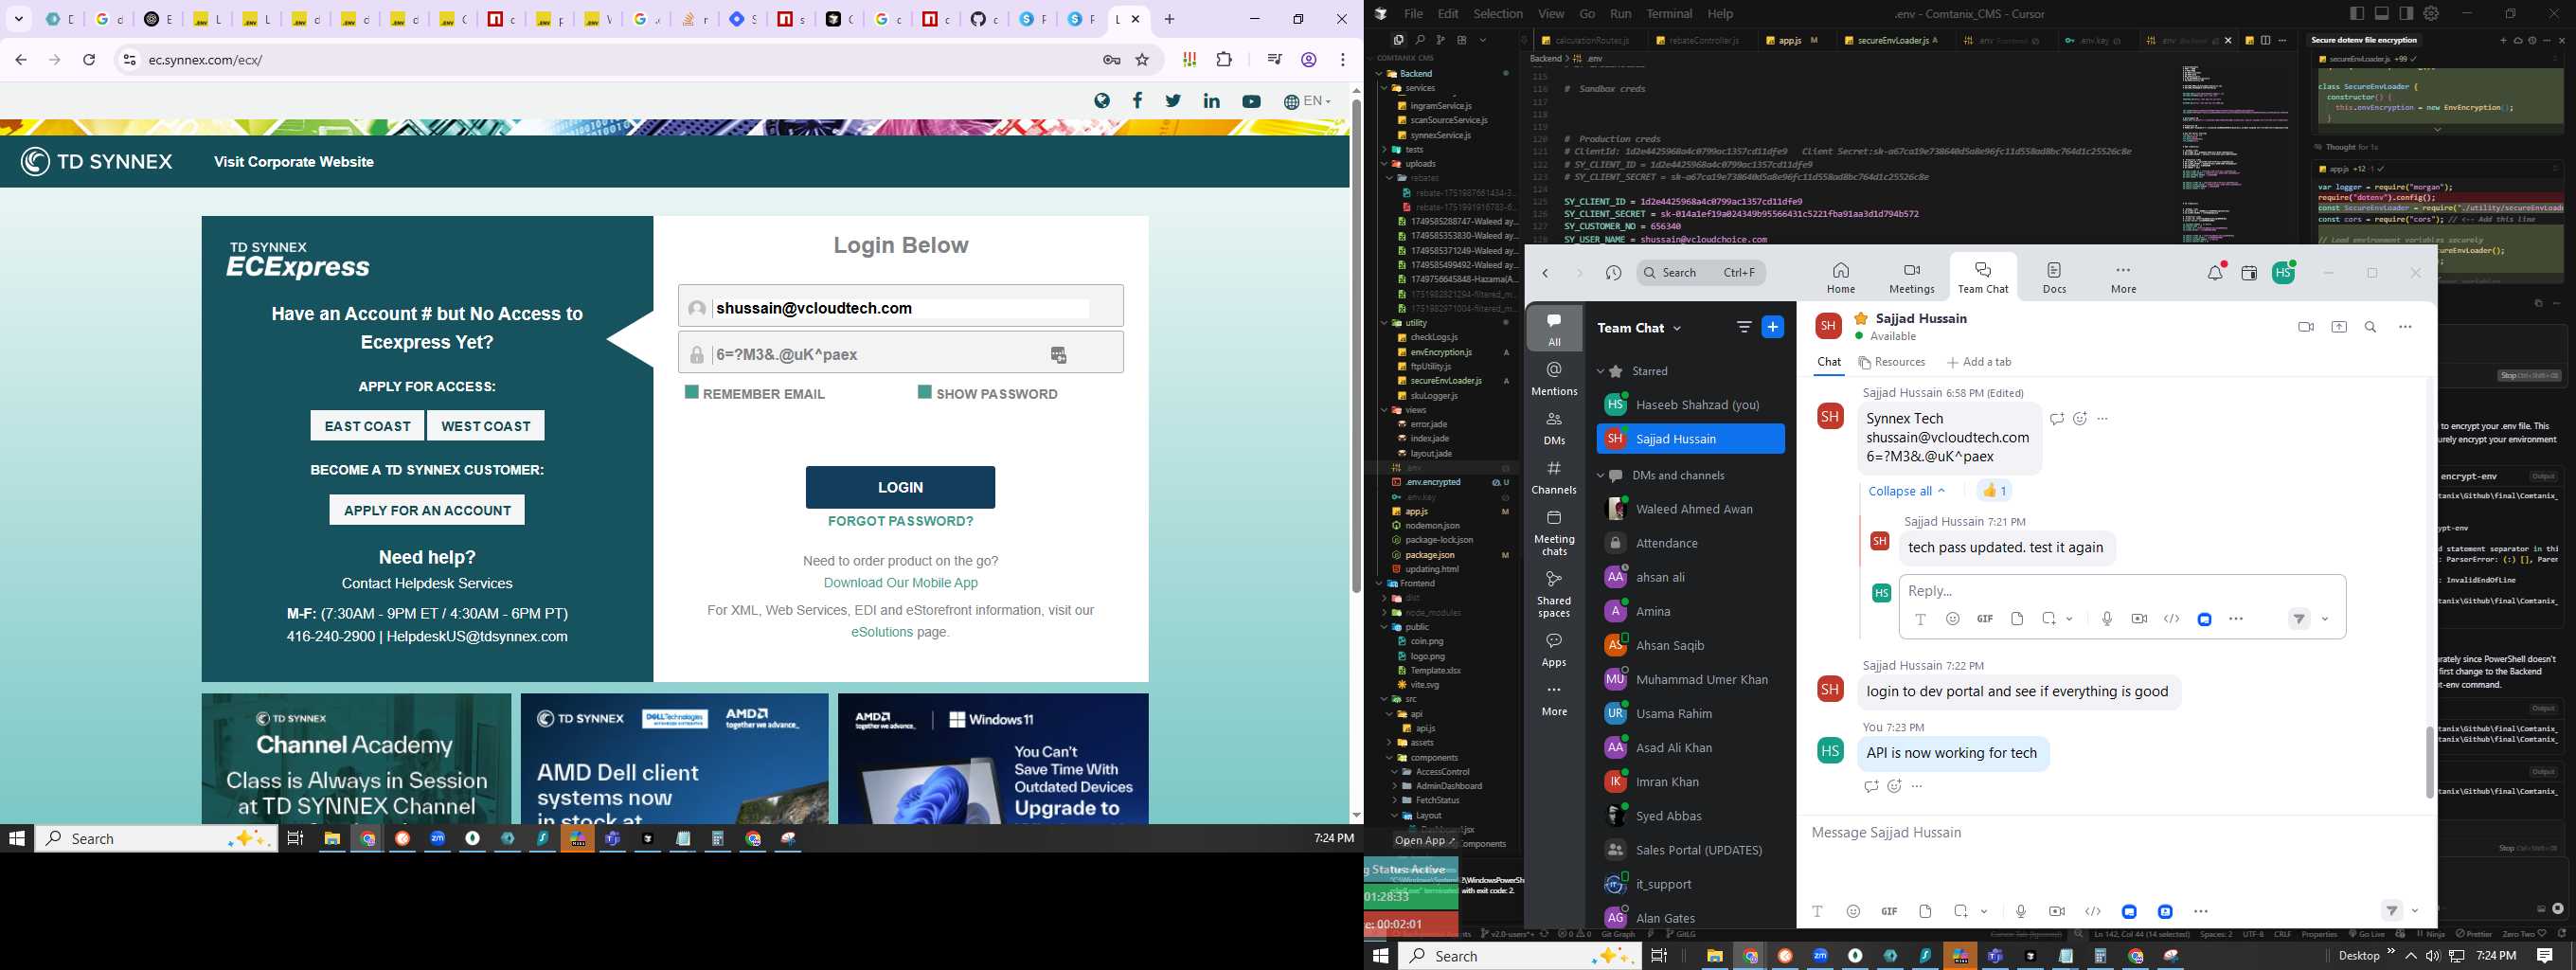
Task: Bookmark this page with Chrome star icon
Action: tap(1142, 60)
